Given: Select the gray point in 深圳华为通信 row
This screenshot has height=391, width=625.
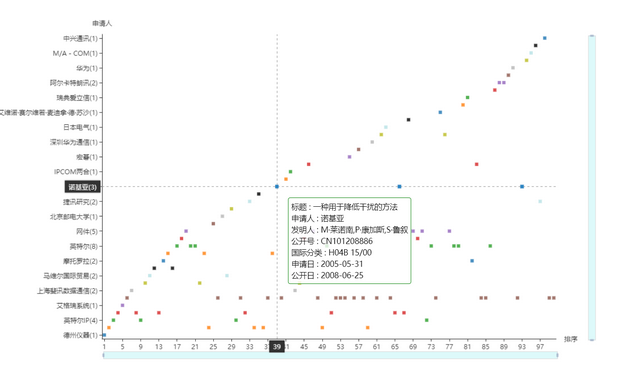Looking at the screenshot, I should coord(372,142).
